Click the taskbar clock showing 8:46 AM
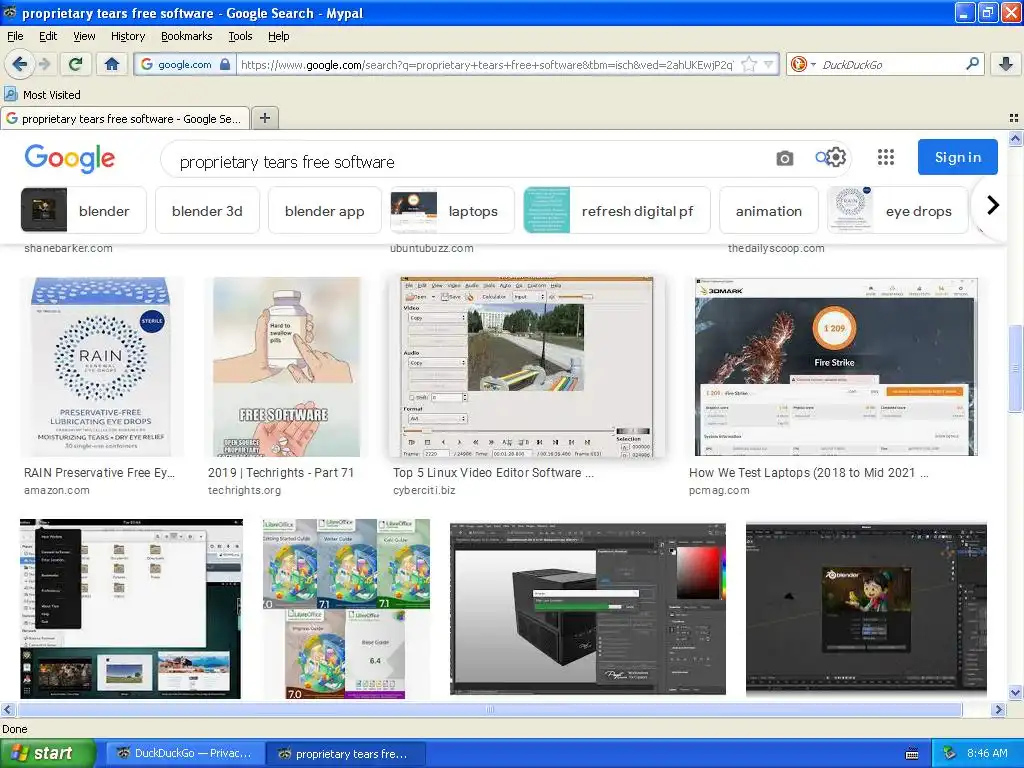This screenshot has height=768, width=1024. pyautogui.click(x=987, y=753)
